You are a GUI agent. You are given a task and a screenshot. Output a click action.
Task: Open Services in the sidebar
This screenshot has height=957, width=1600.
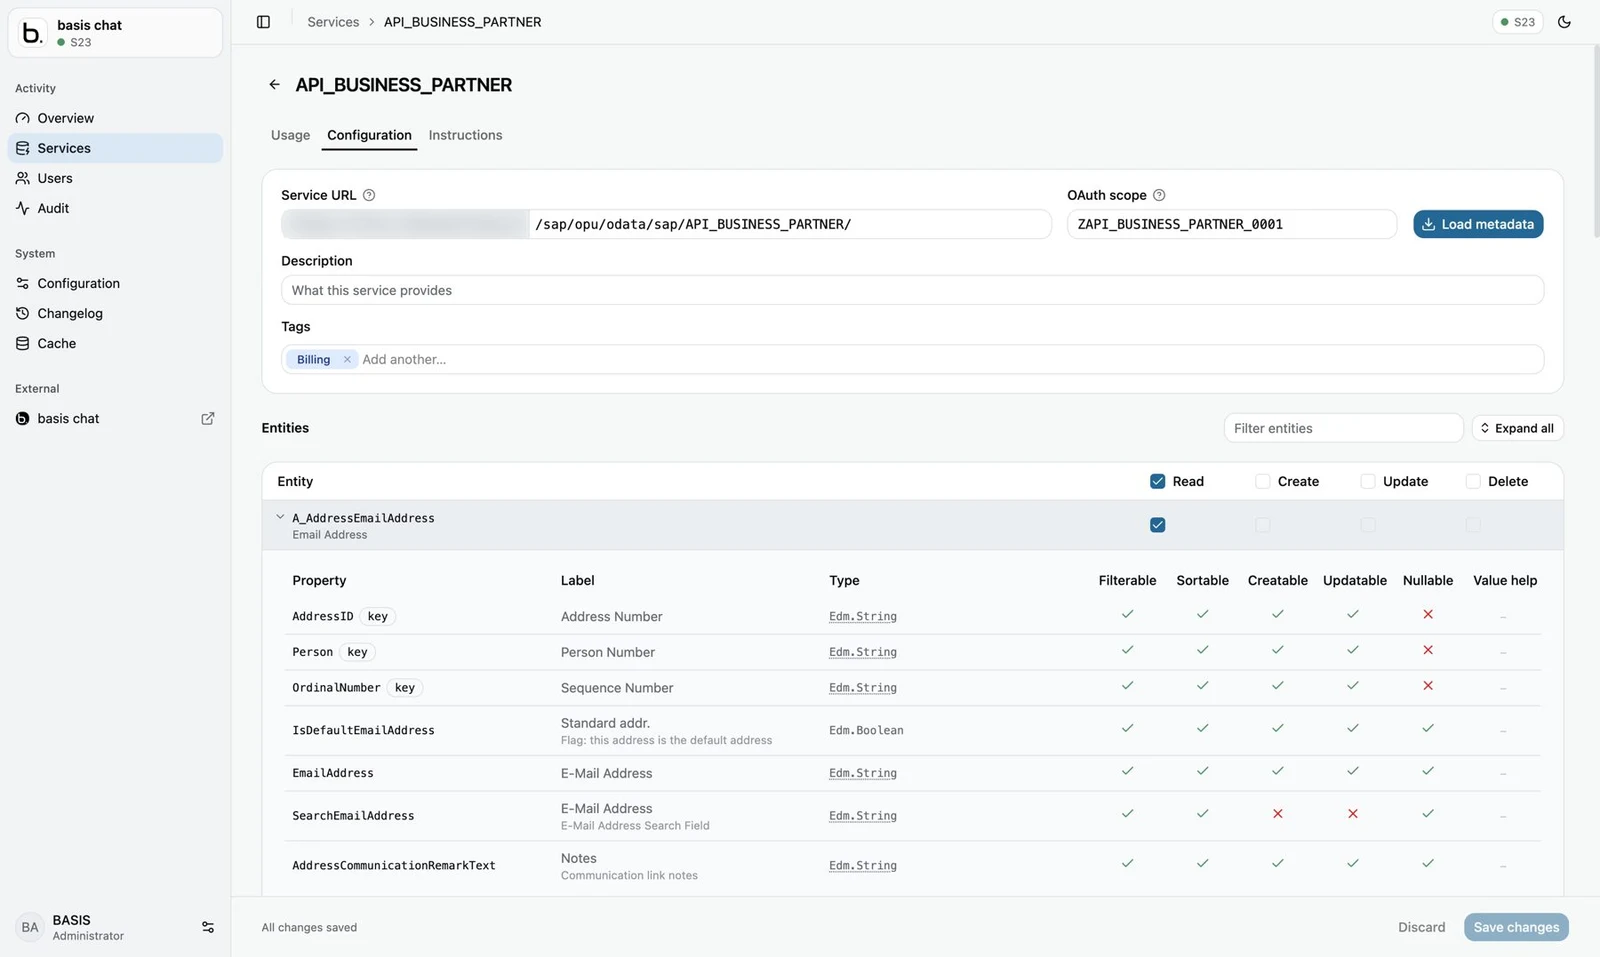[115, 148]
